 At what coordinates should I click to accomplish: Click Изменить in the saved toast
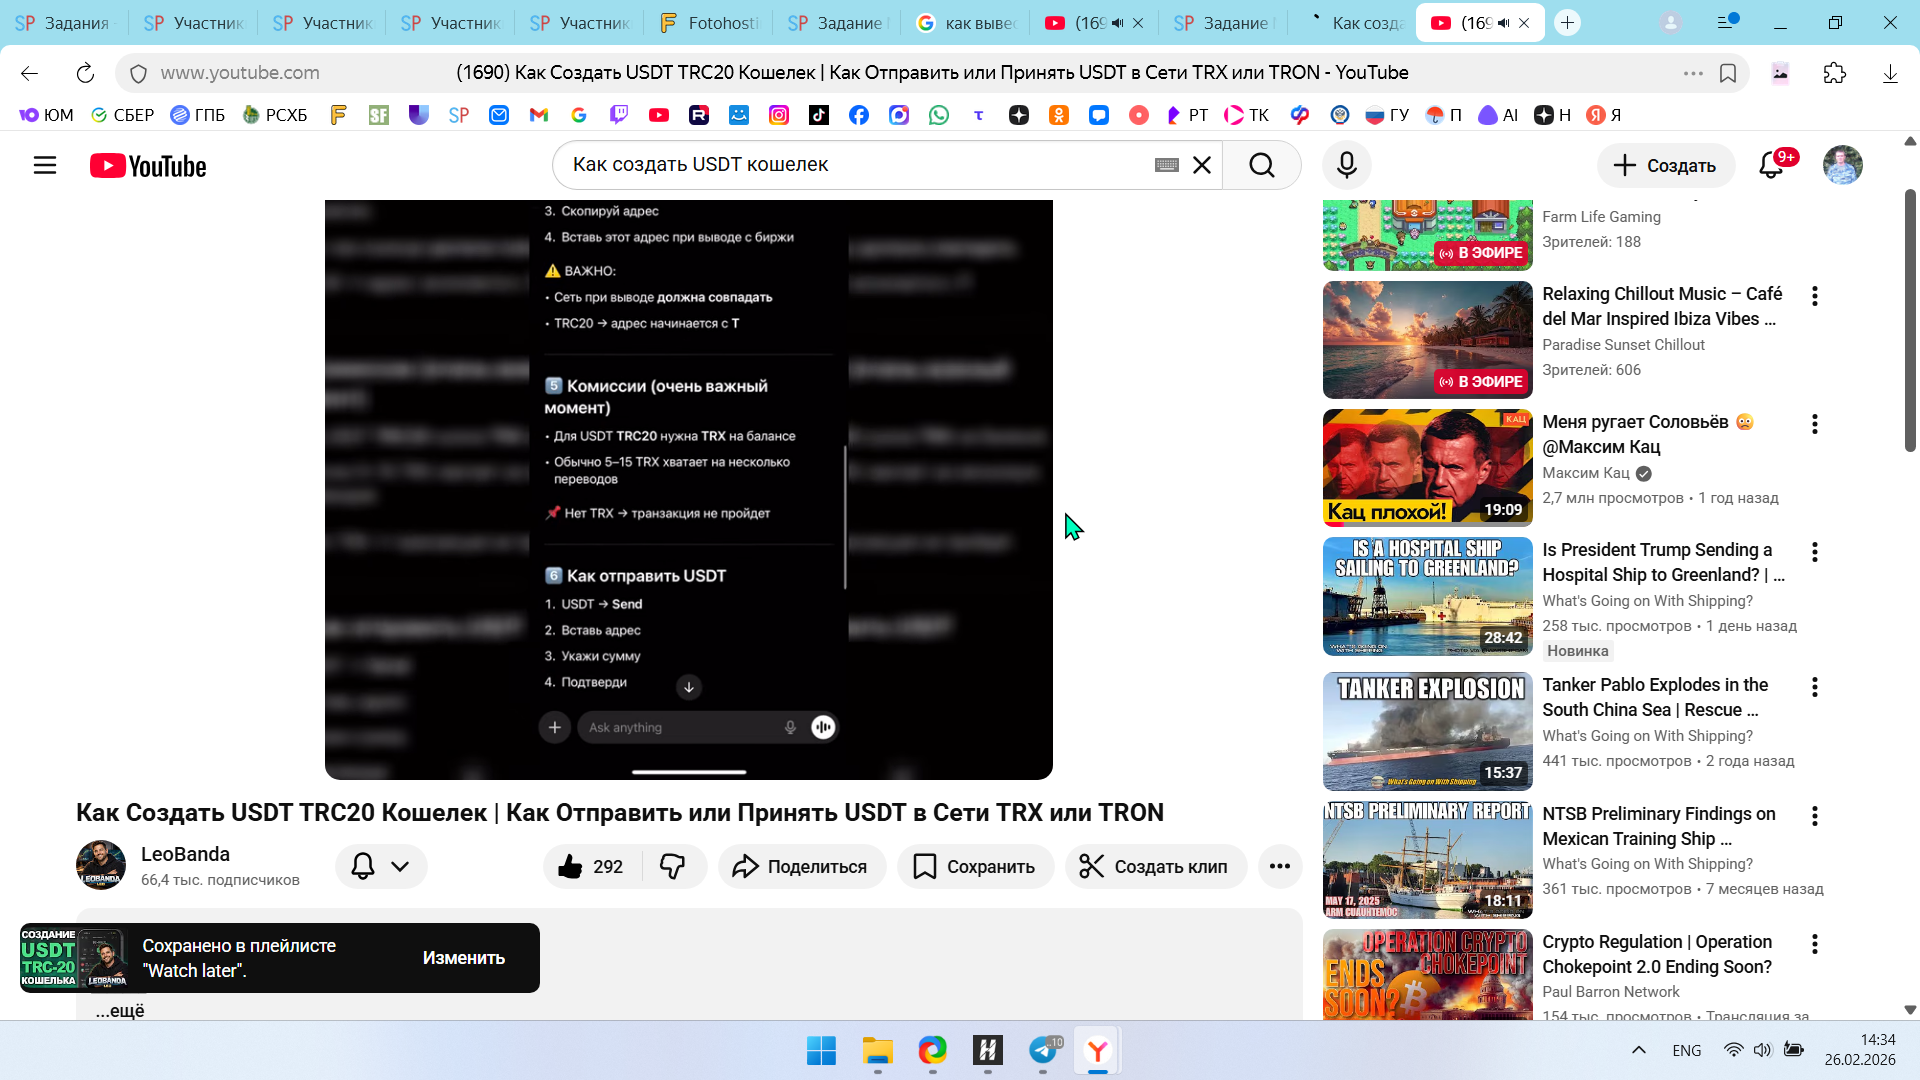click(x=463, y=958)
